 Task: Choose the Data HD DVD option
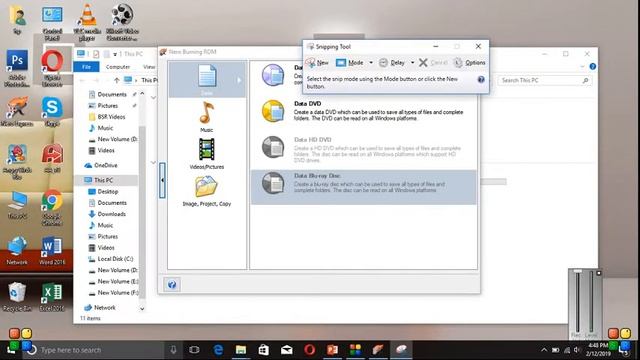[x=363, y=149]
